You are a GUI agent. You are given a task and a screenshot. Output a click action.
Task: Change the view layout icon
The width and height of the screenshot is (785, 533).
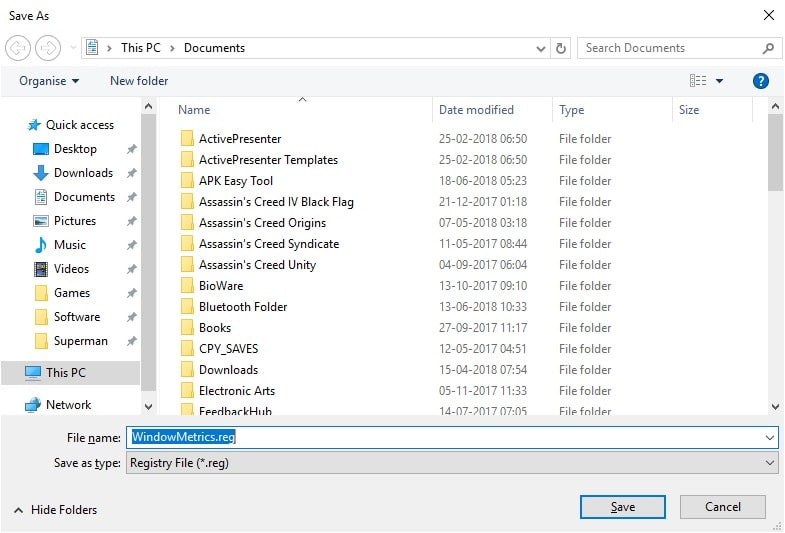pos(697,81)
